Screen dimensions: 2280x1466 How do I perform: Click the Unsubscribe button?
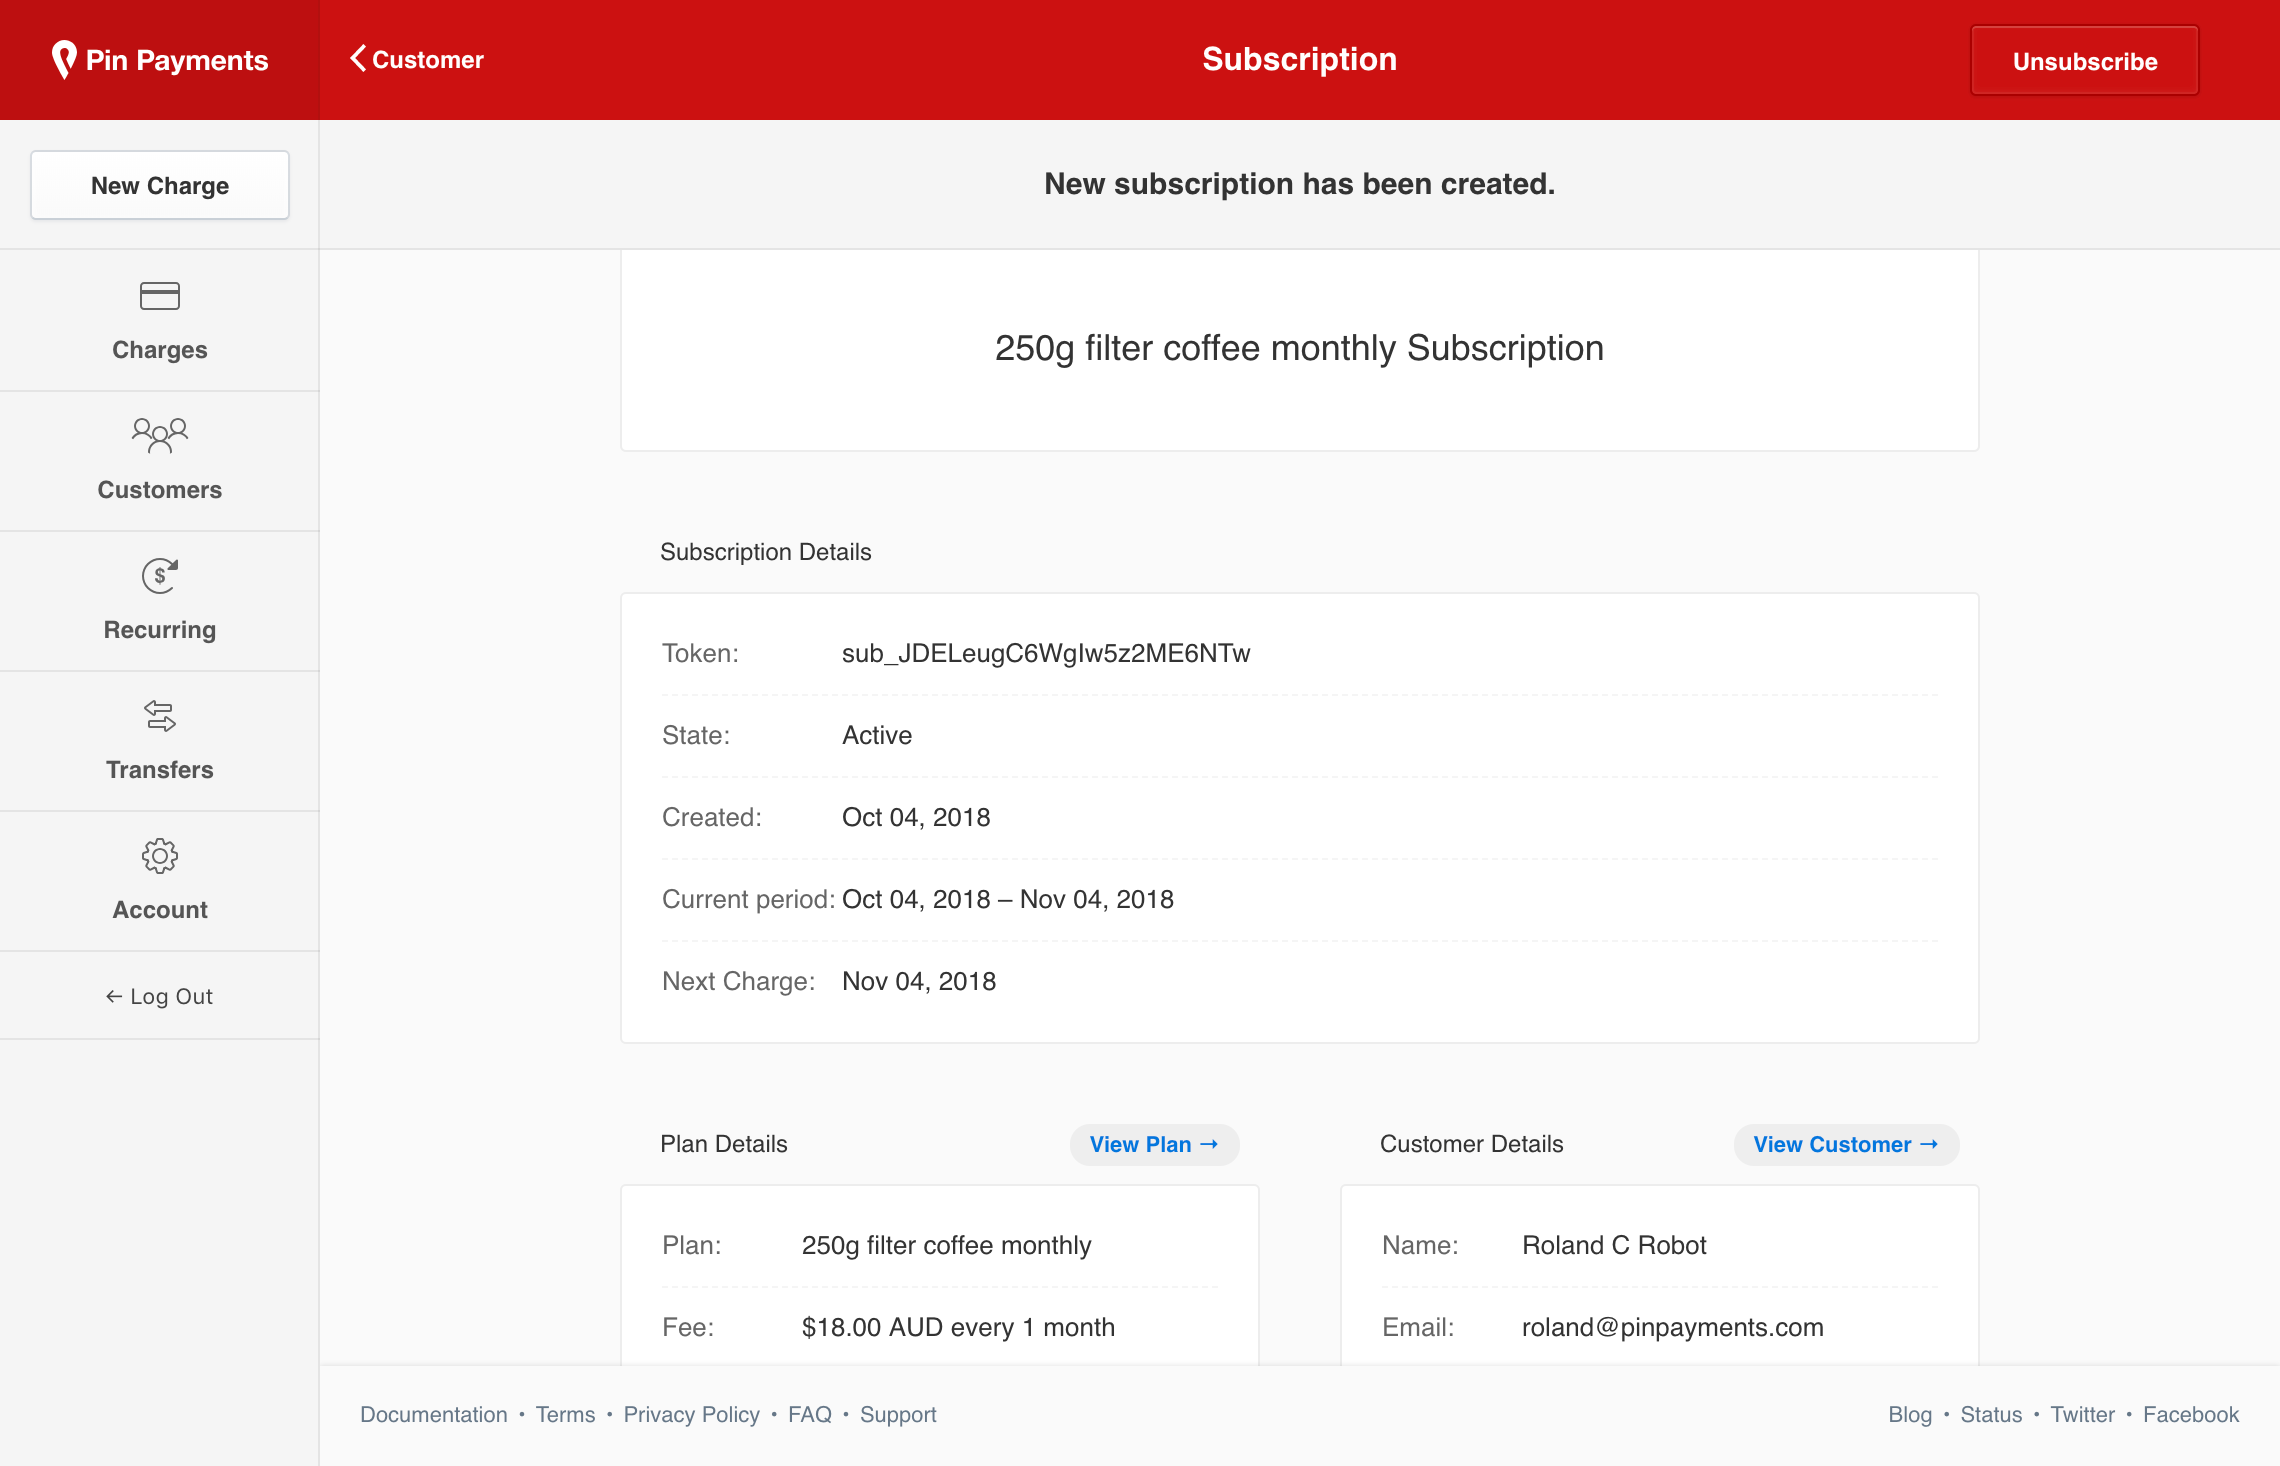tap(2085, 61)
